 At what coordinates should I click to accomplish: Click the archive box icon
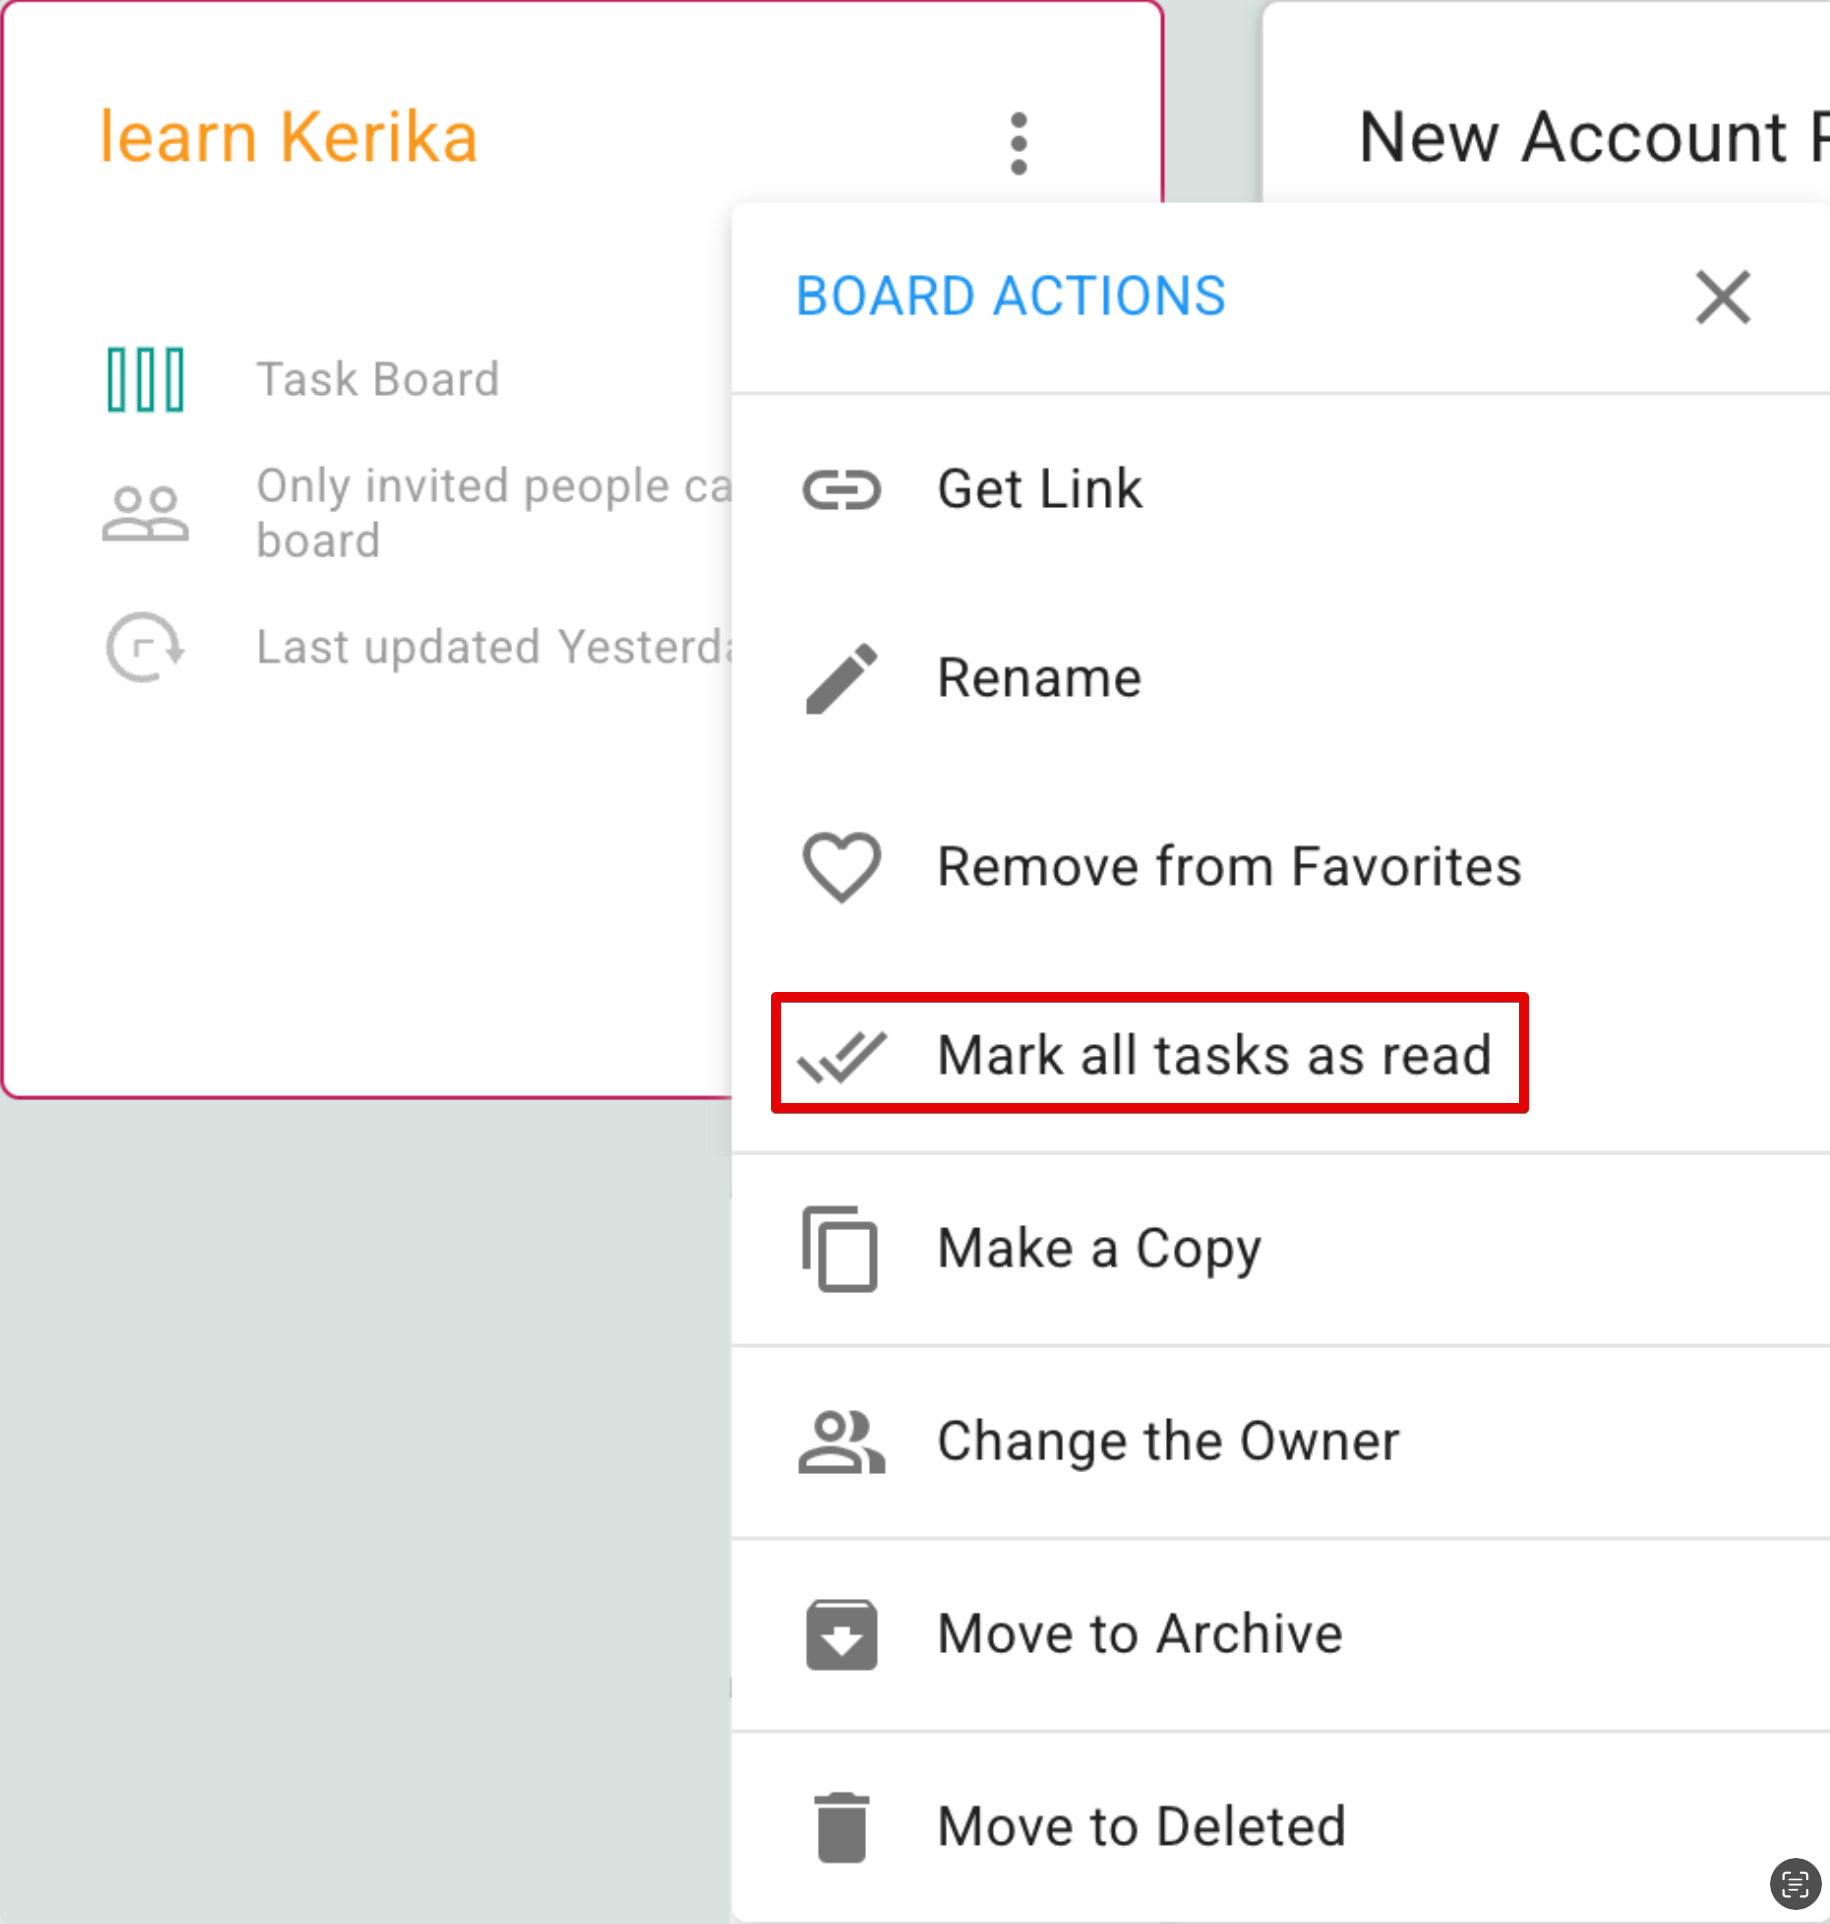pos(840,1634)
